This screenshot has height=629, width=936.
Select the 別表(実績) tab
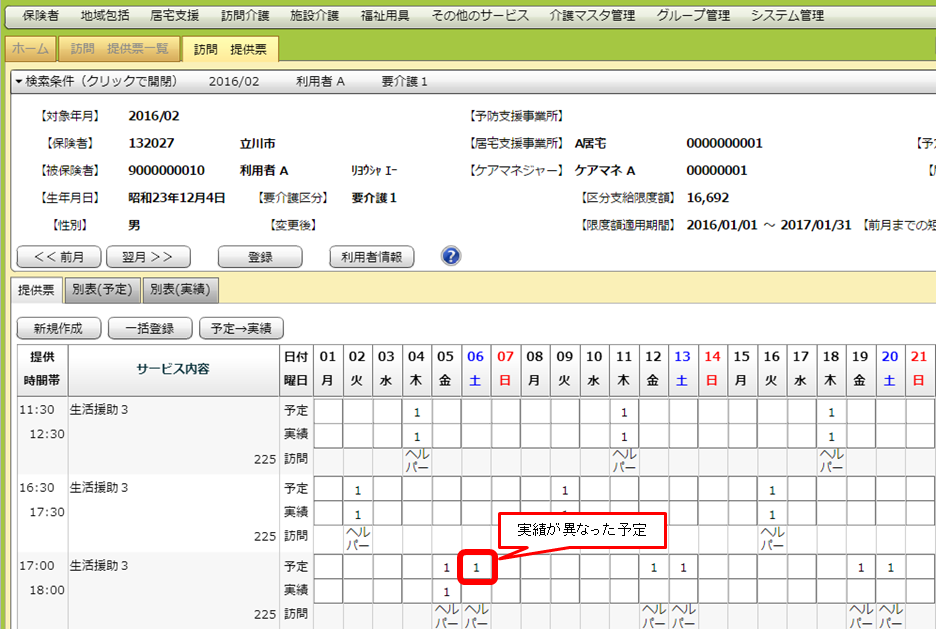click(x=181, y=290)
